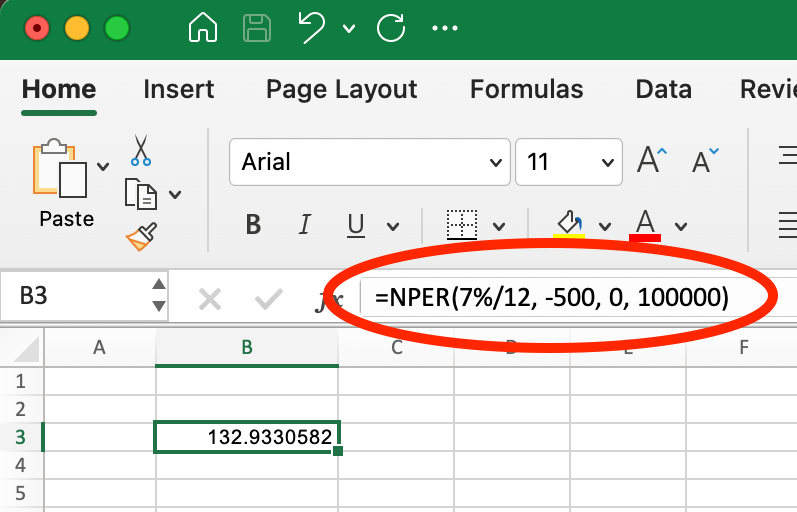Click the Home icon in title bar
Image resolution: width=797 pixels, height=512 pixels.
tap(203, 27)
